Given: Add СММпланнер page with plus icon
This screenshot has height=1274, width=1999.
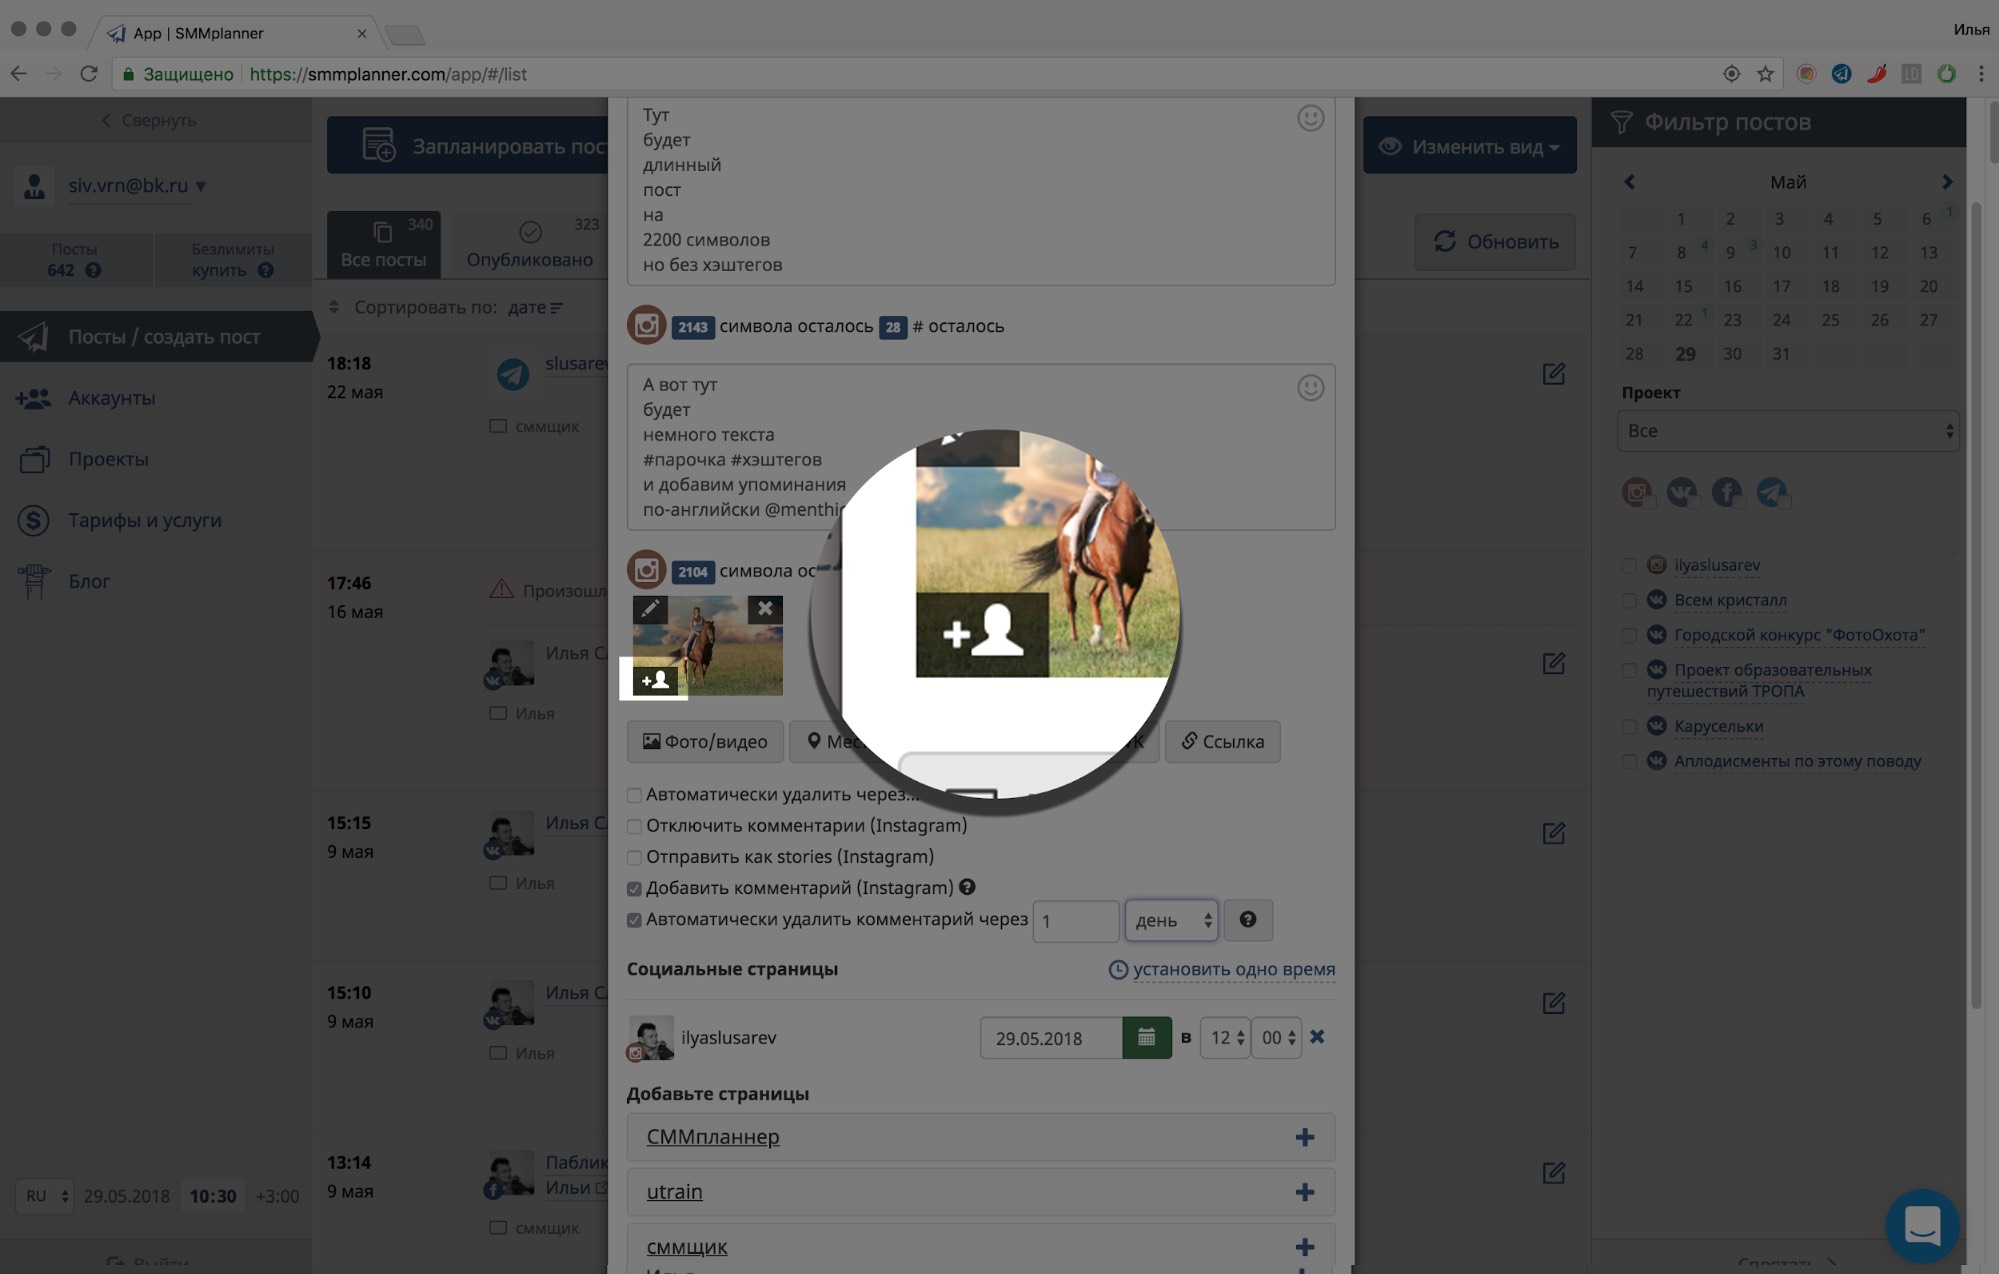Looking at the screenshot, I should coord(1304,1137).
